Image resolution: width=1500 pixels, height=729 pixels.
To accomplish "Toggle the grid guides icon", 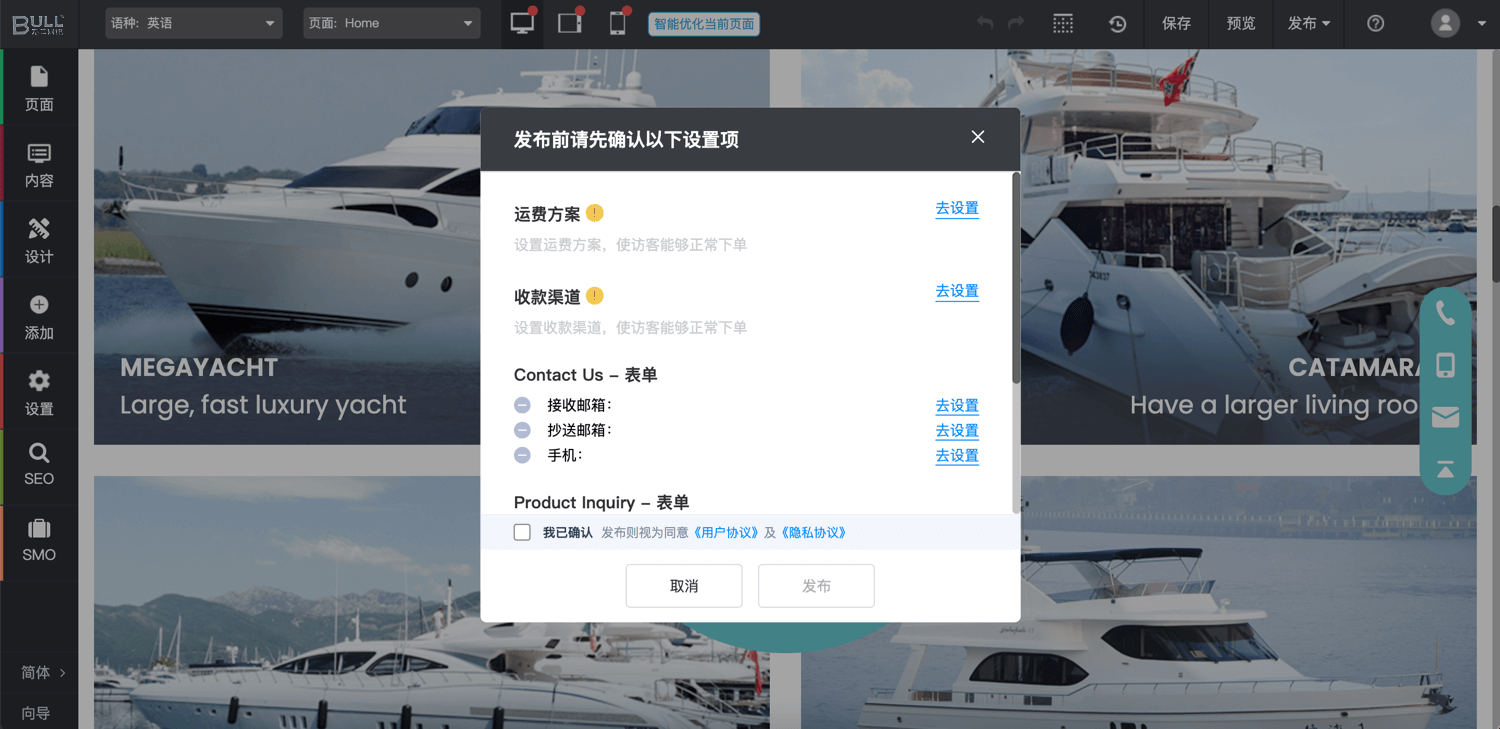I will tap(1063, 23).
